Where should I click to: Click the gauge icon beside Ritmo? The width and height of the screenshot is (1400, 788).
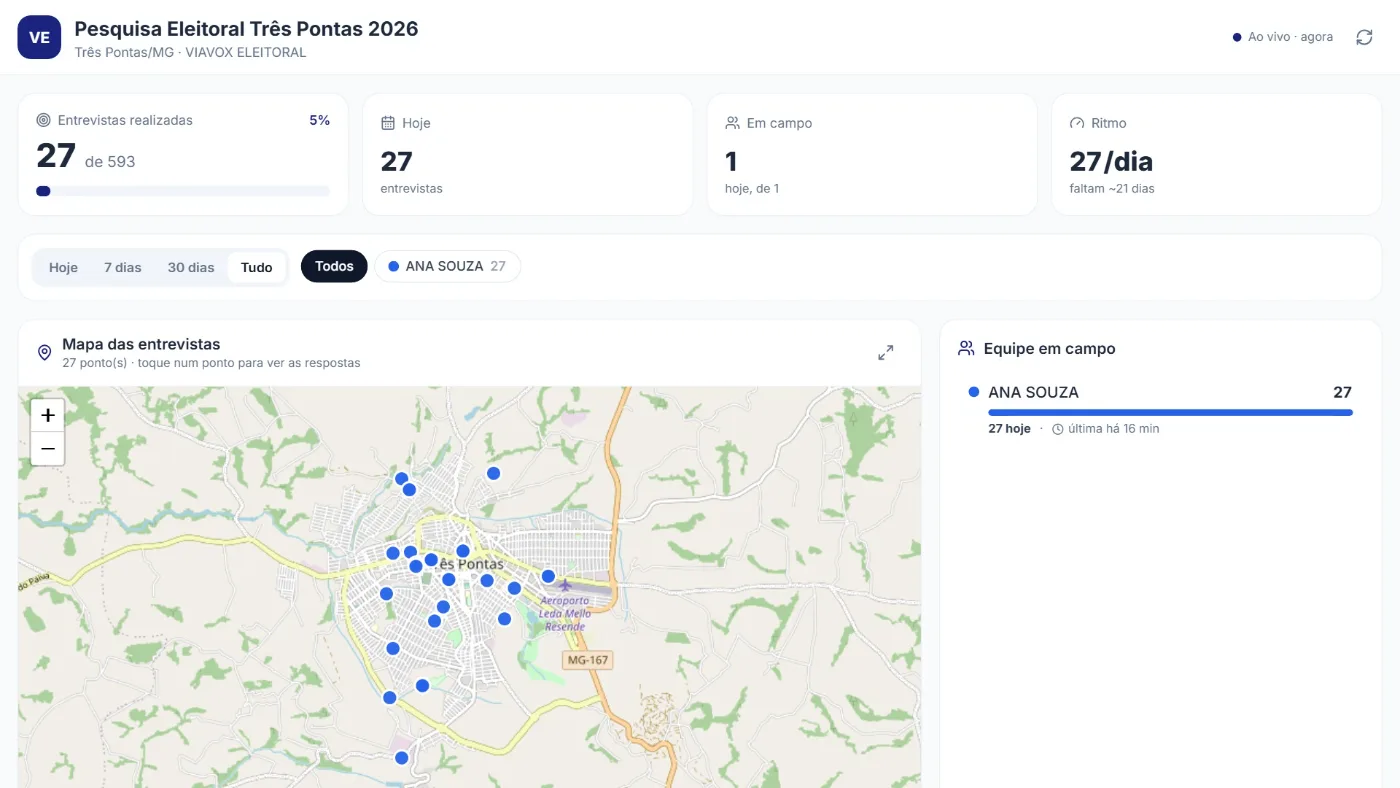click(x=1077, y=123)
